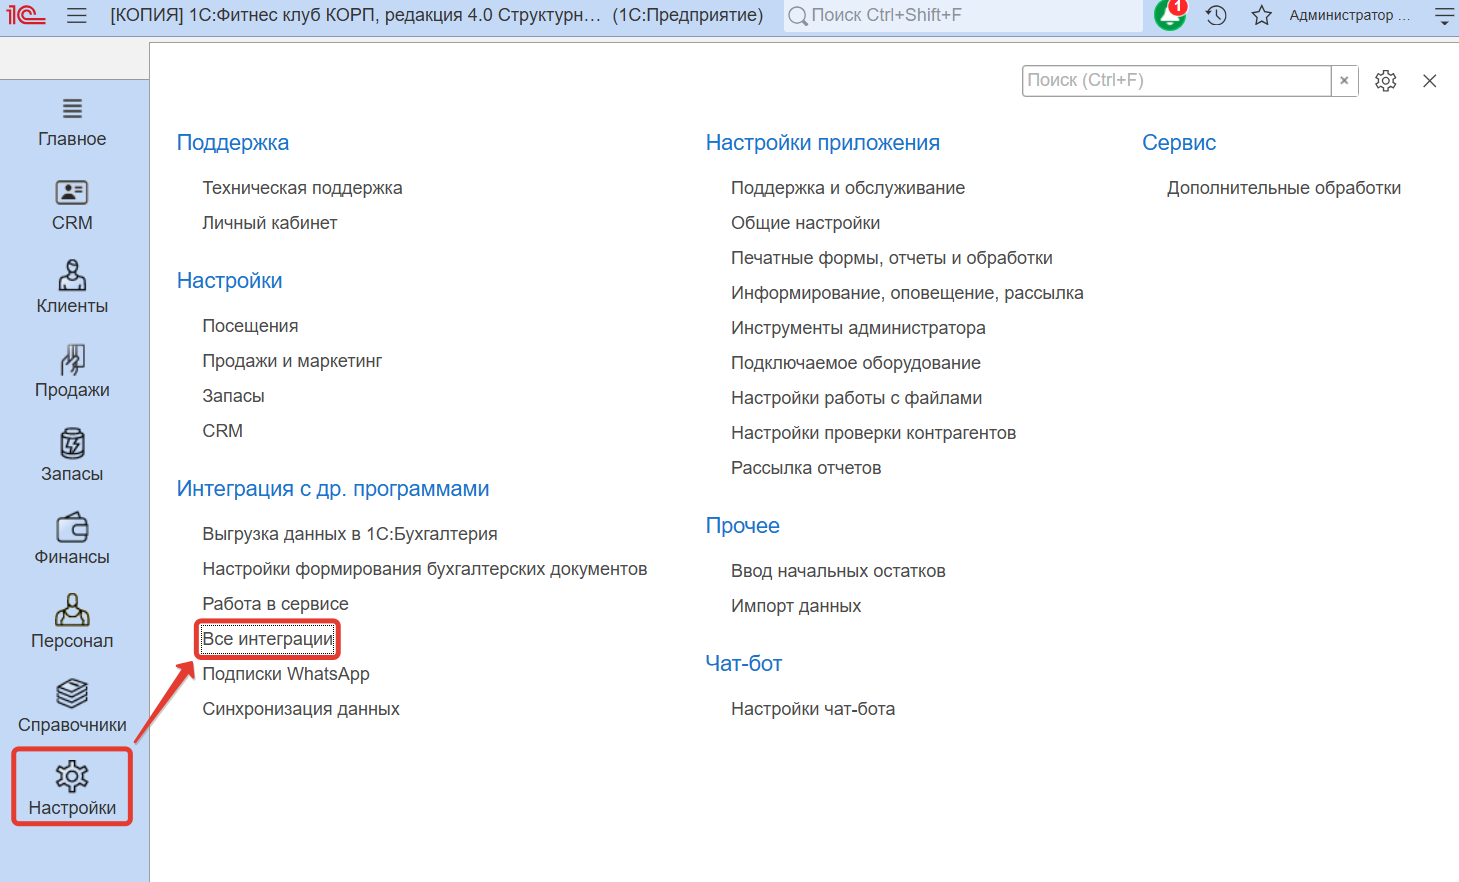Open Все интеграции link

point(267,639)
